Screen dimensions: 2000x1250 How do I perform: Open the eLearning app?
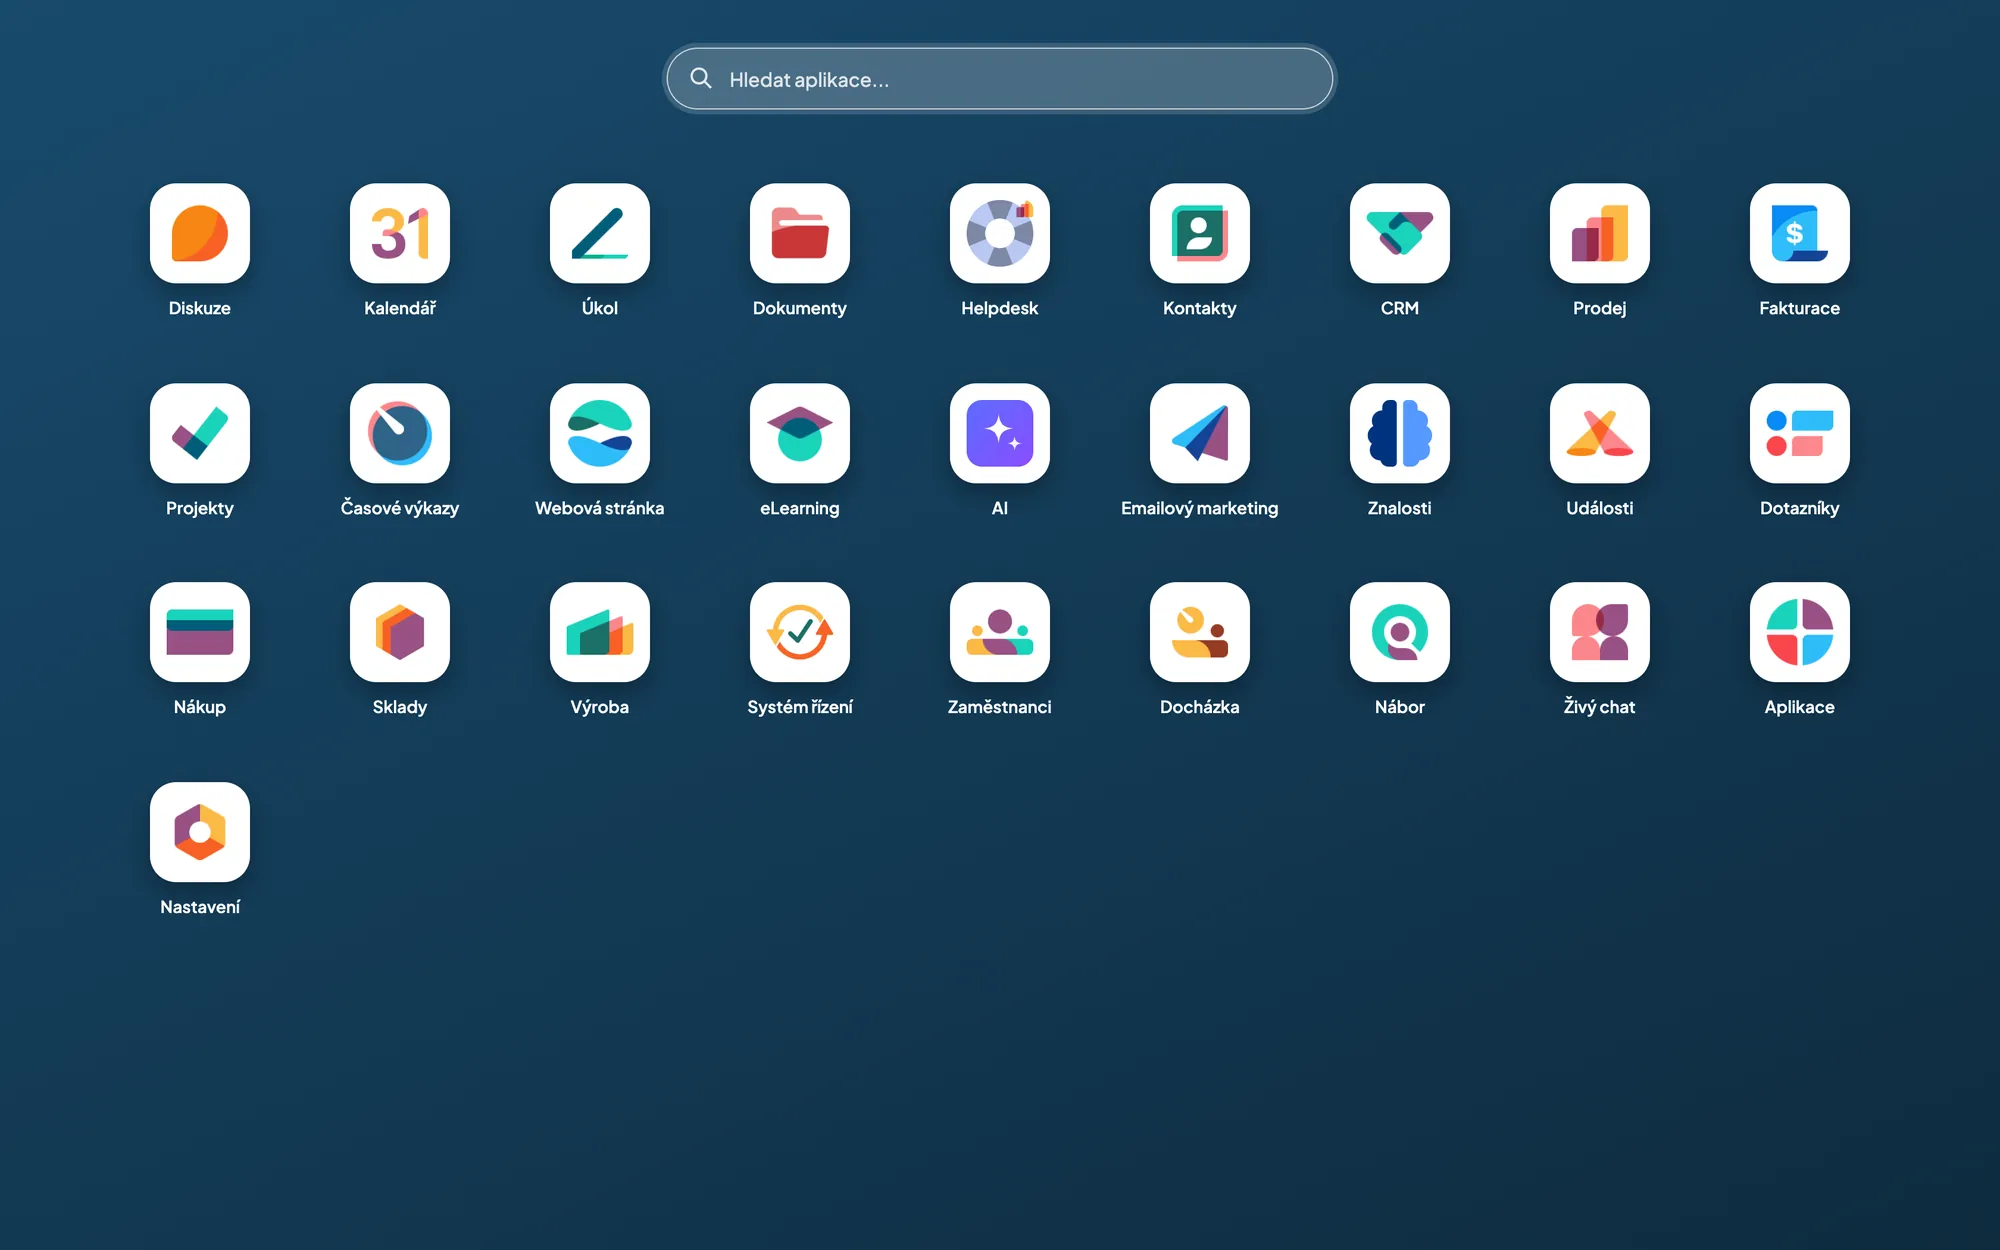click(x=800, y=433)
